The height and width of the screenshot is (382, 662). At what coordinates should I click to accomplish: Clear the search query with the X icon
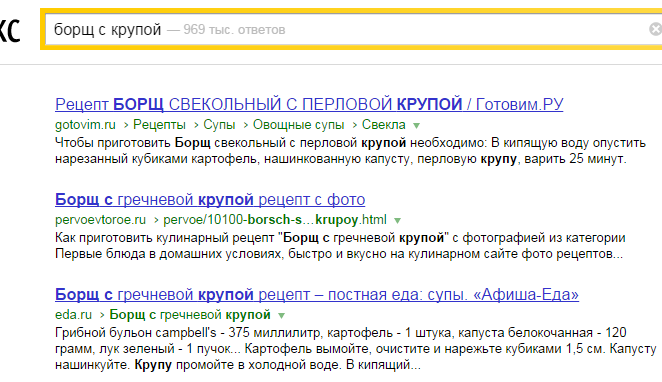coord(656,29)
